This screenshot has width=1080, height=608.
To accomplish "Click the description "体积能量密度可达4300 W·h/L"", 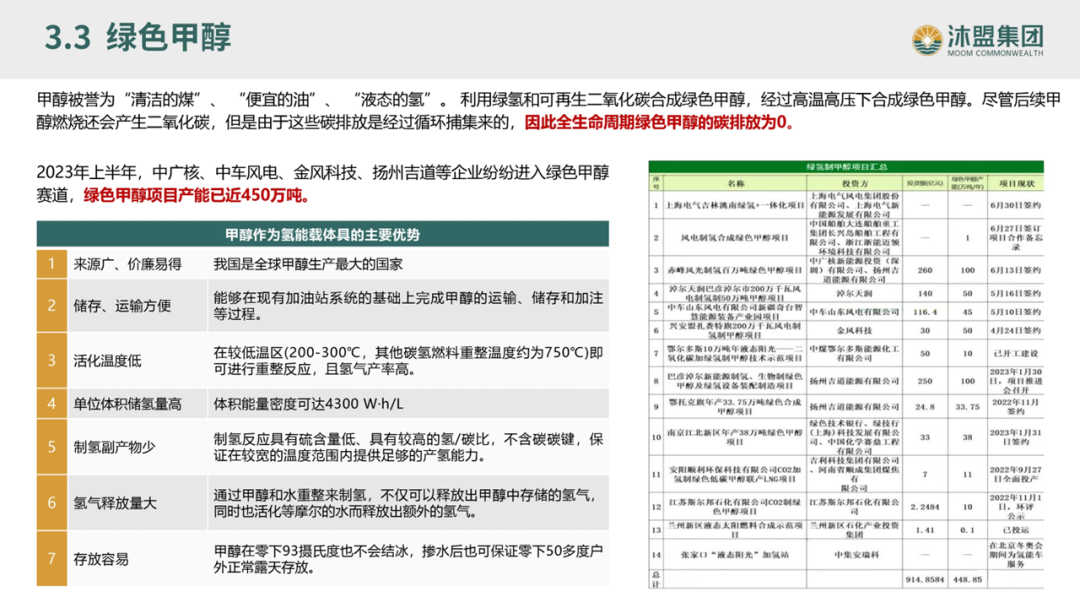I will tap(308, 404).
